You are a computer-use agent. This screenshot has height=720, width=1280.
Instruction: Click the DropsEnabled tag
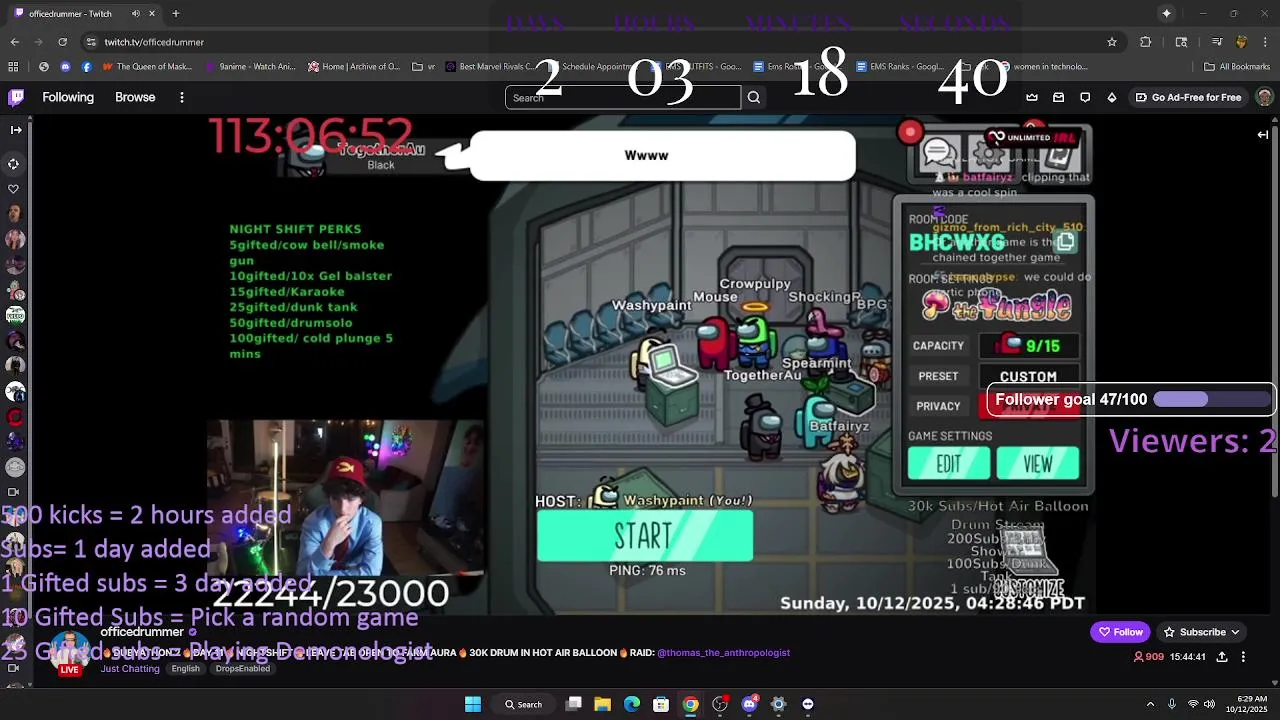[242, 668]
